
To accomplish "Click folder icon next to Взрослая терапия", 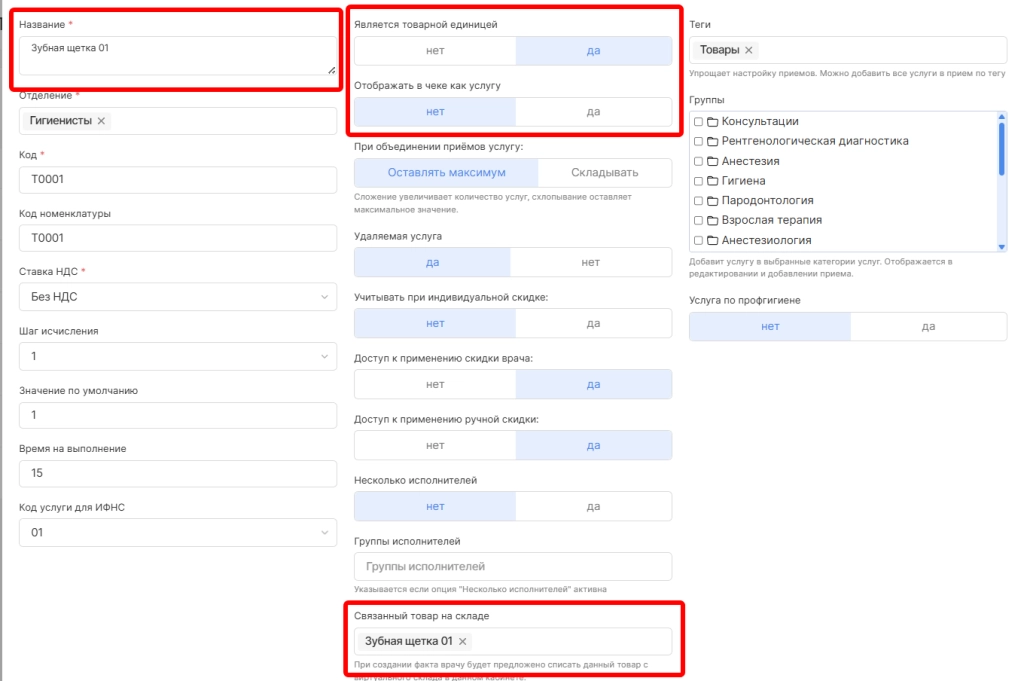I will tap(712, 220).
